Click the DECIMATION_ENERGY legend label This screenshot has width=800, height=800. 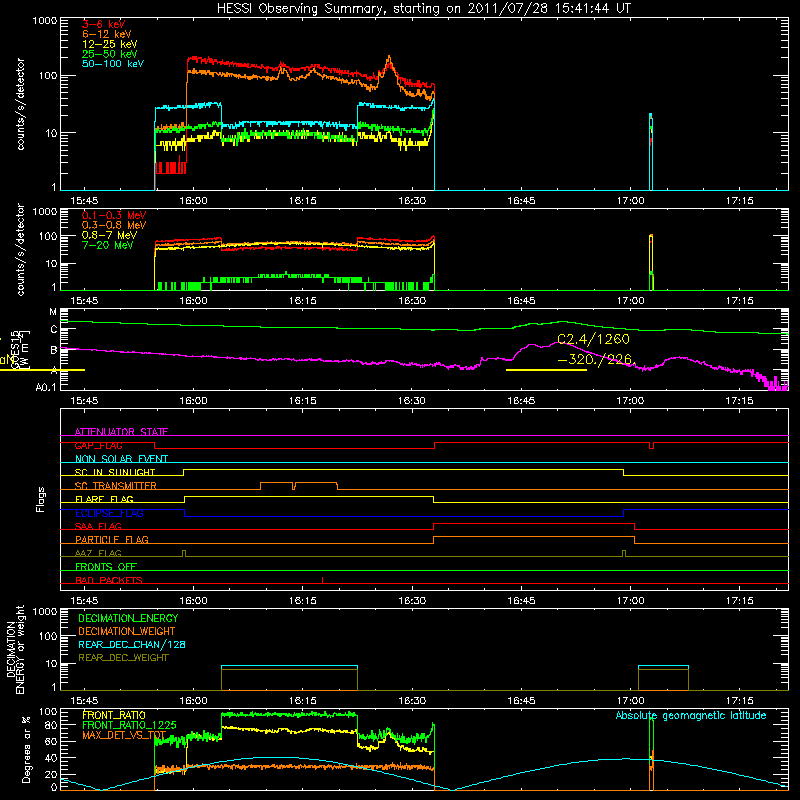128,618
